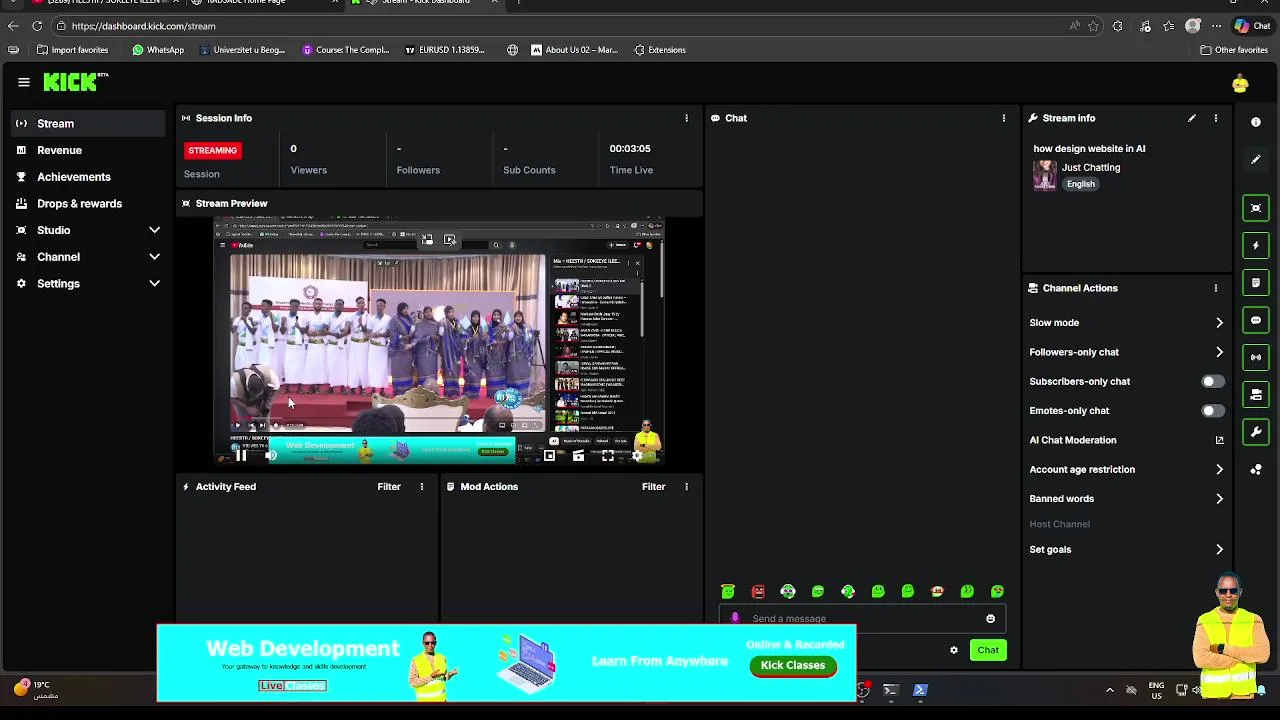The image size is (1280, 720).
Task: Send message with green Chat button
Action: pos(988,650)
